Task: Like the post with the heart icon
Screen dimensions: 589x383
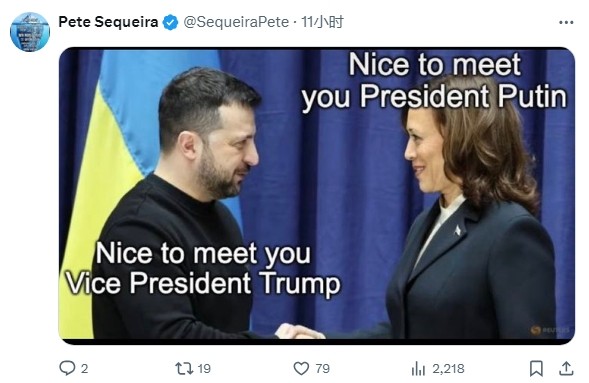Action: (301, 368)
